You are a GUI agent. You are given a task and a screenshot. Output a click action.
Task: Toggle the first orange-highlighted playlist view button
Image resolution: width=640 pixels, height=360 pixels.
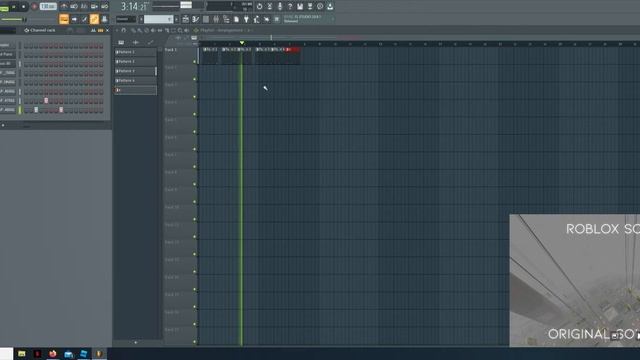[64, 19]
